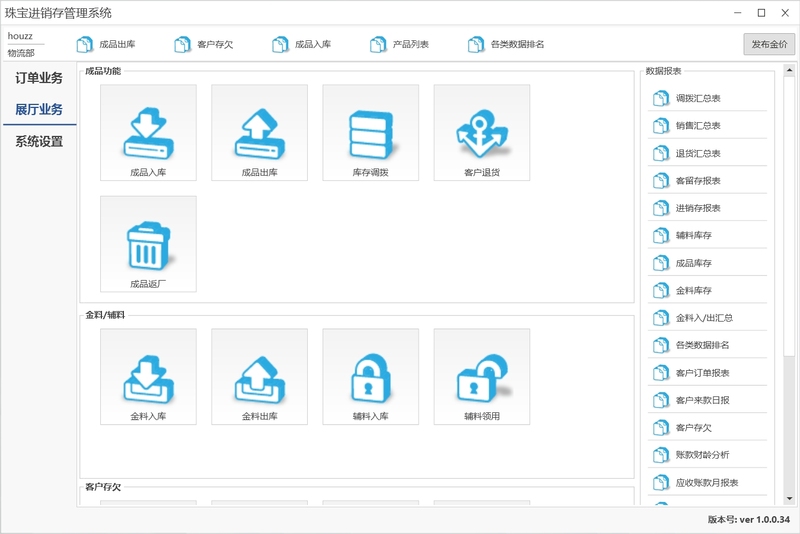Click the 客户存欠 toolbar shortcut
This screenshot has height=534, width=800.
(204, 44)
